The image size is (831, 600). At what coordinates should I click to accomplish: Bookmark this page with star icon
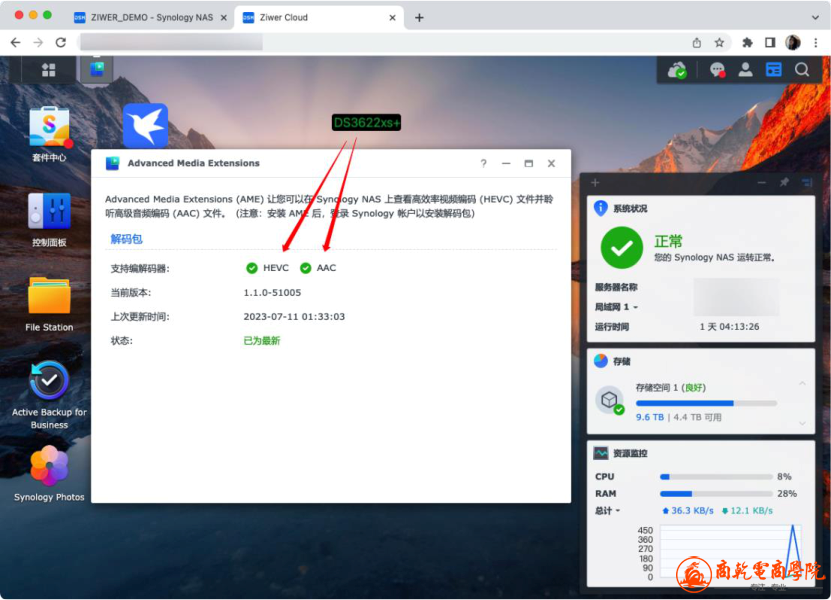click(719, 42)
